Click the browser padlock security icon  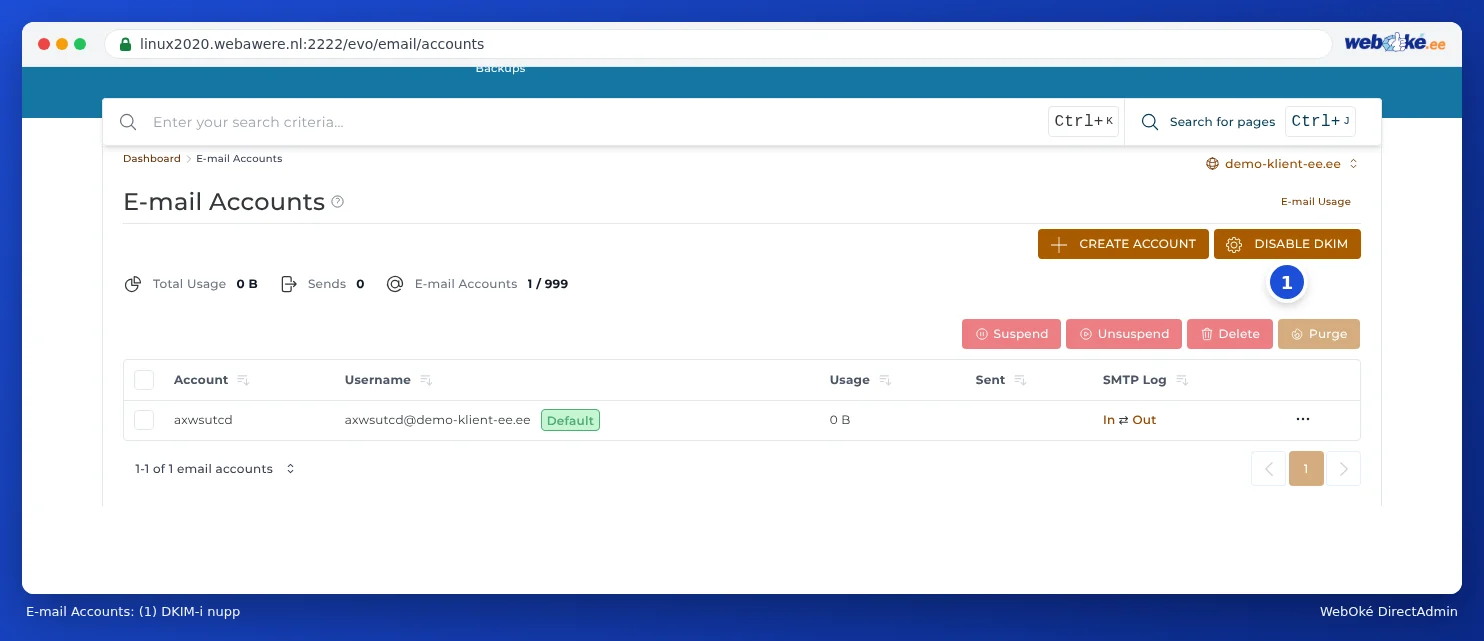click(125, 44)
